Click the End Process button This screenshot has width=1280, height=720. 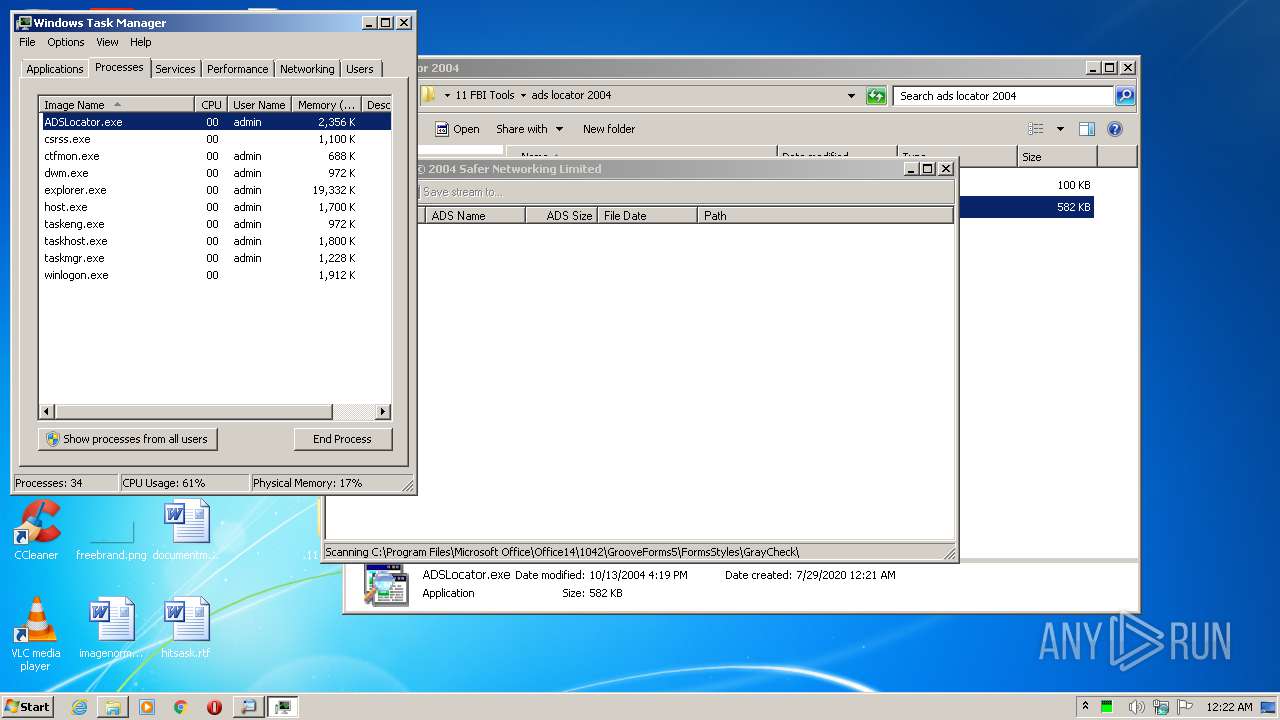342,439
